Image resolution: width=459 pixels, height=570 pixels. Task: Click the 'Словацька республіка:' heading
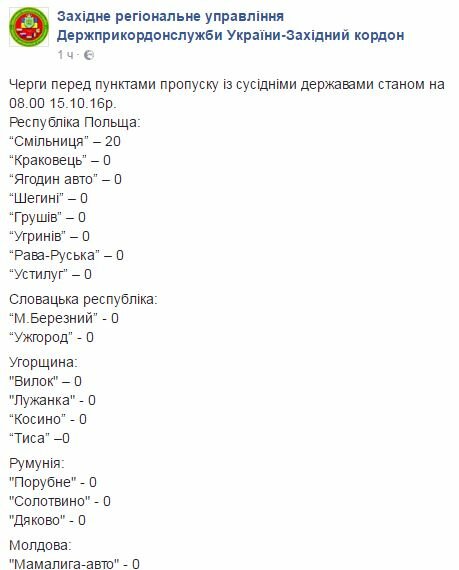pos(83,300)
